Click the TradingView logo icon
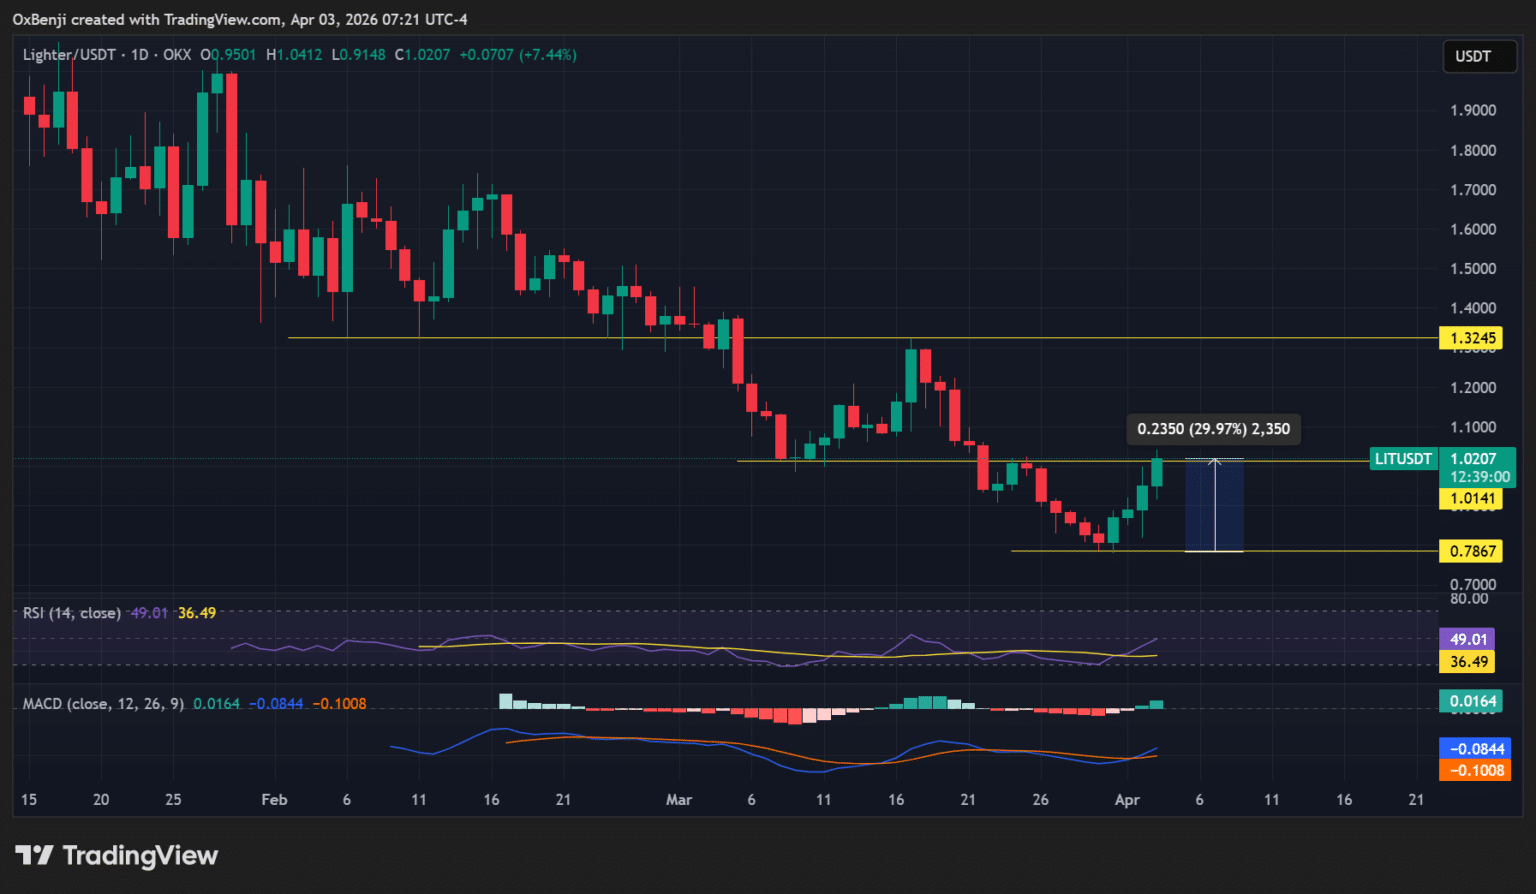The width and height of the screenshot is (1536, 894). (34, 855)
